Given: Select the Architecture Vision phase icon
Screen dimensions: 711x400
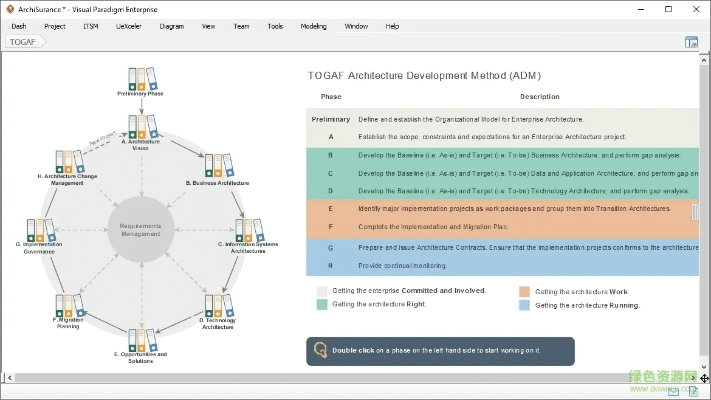Looking at the screenshot, I should pyautogui.click(x=142, y=127).
